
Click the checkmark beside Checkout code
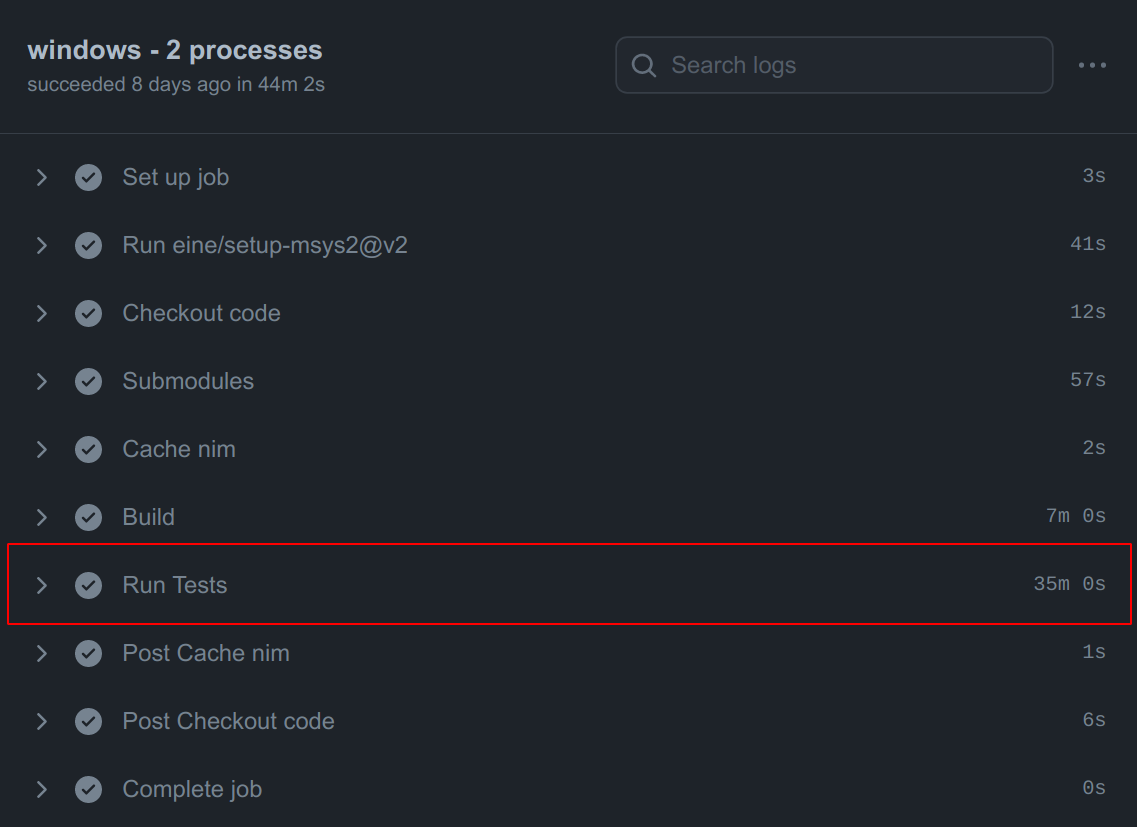pos(88,313)
